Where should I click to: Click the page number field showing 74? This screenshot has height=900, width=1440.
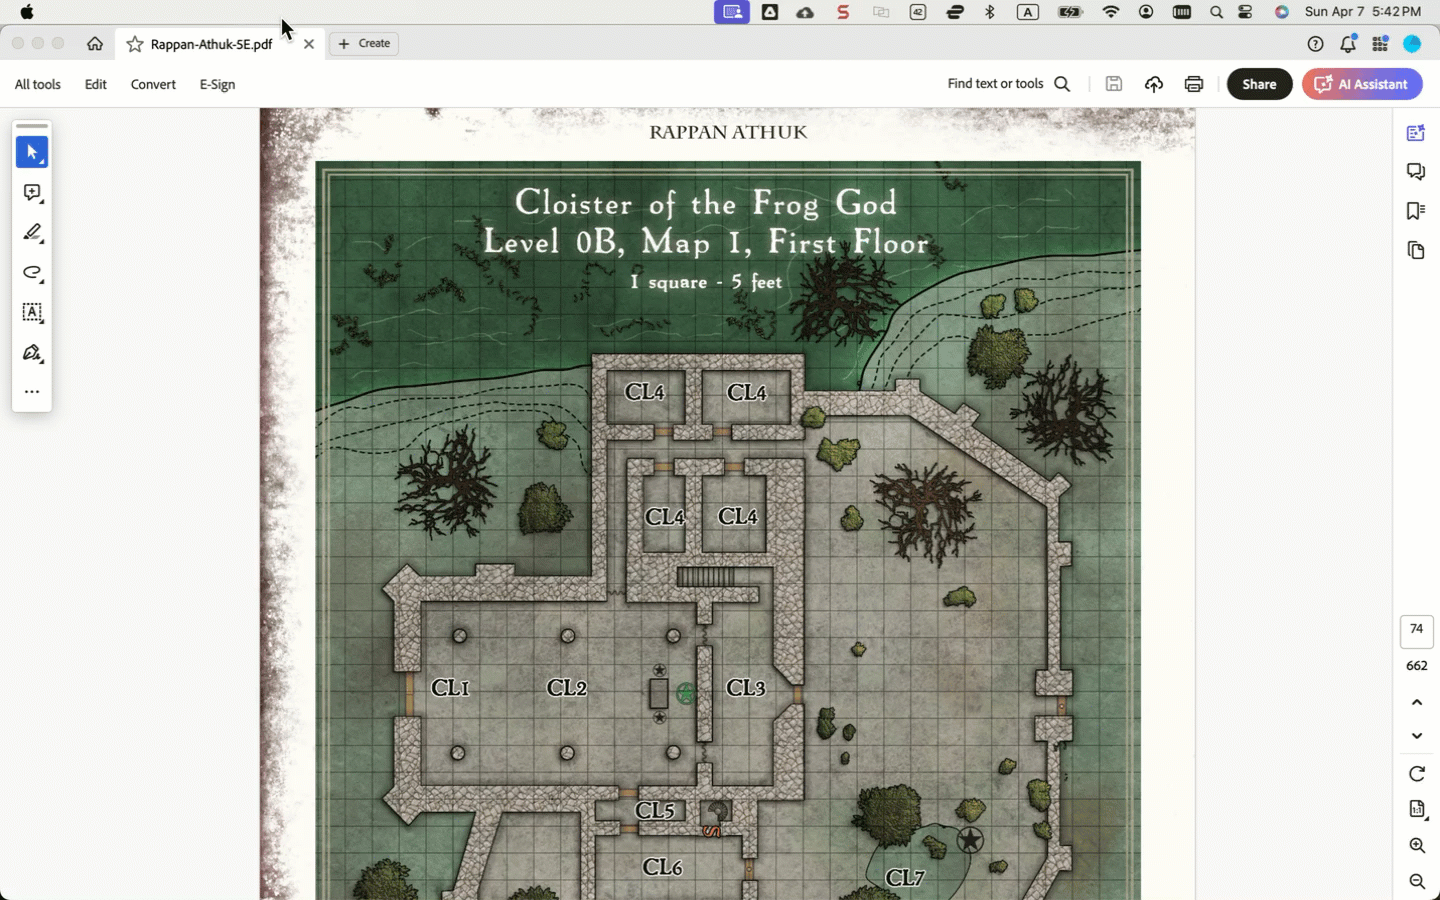(x=1416, y=630)
